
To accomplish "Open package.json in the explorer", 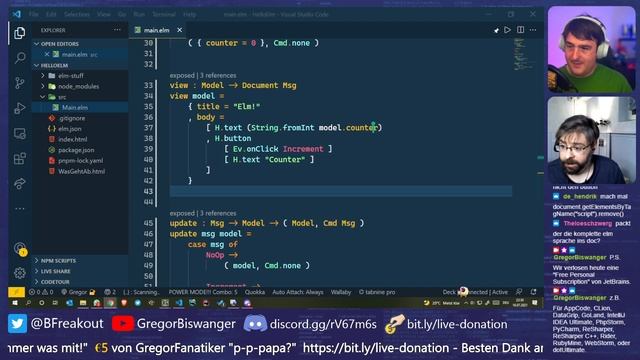I will tap(76, 150).
